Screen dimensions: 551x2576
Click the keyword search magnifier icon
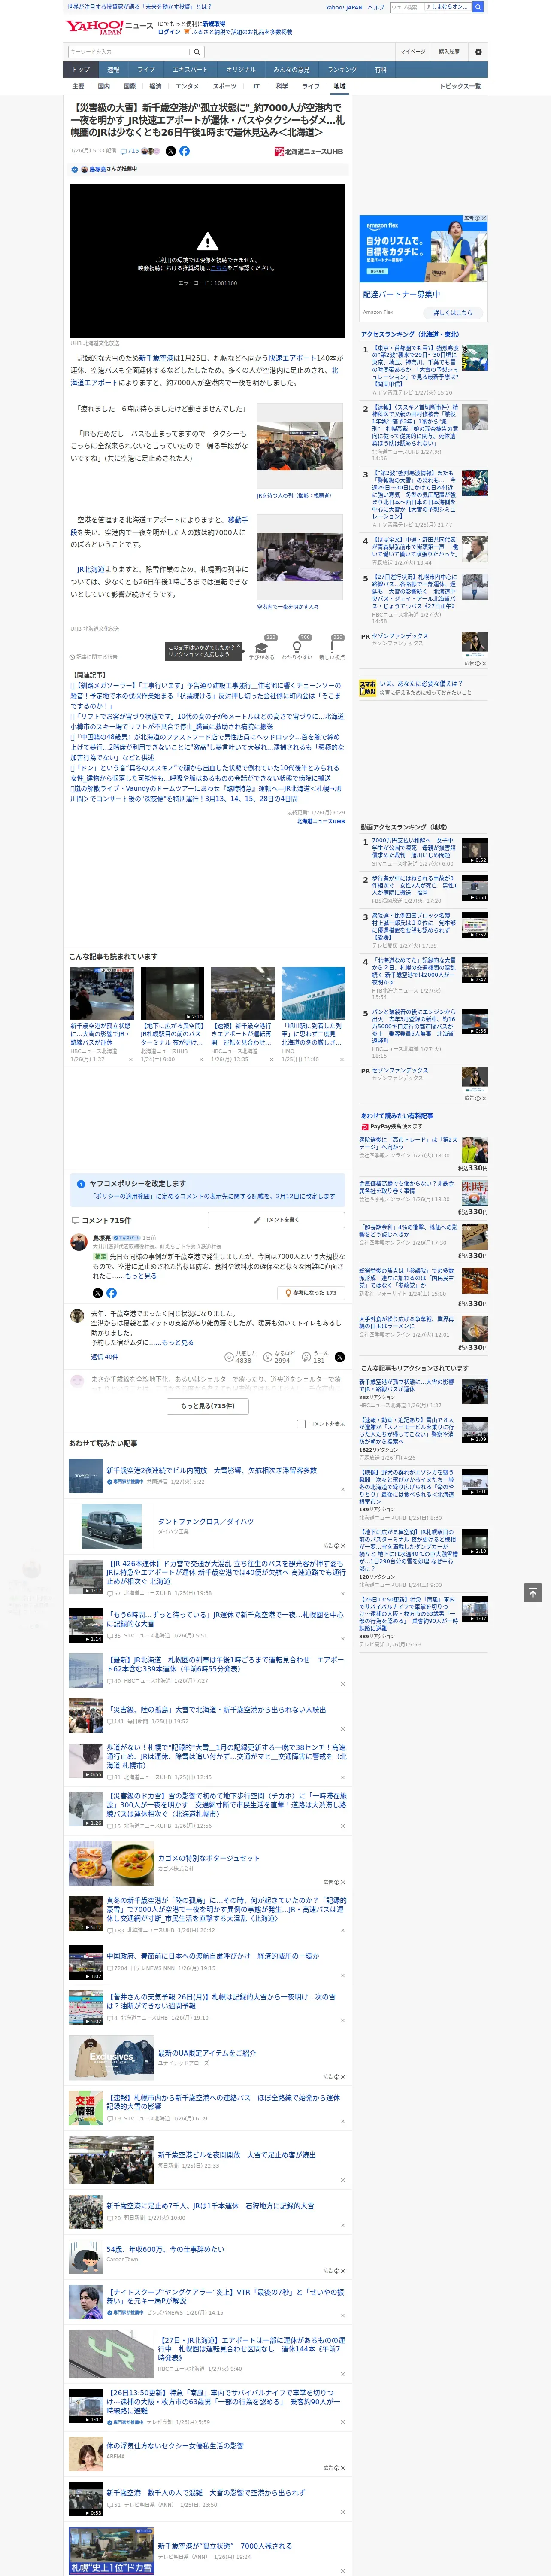(x=197, y=51)
